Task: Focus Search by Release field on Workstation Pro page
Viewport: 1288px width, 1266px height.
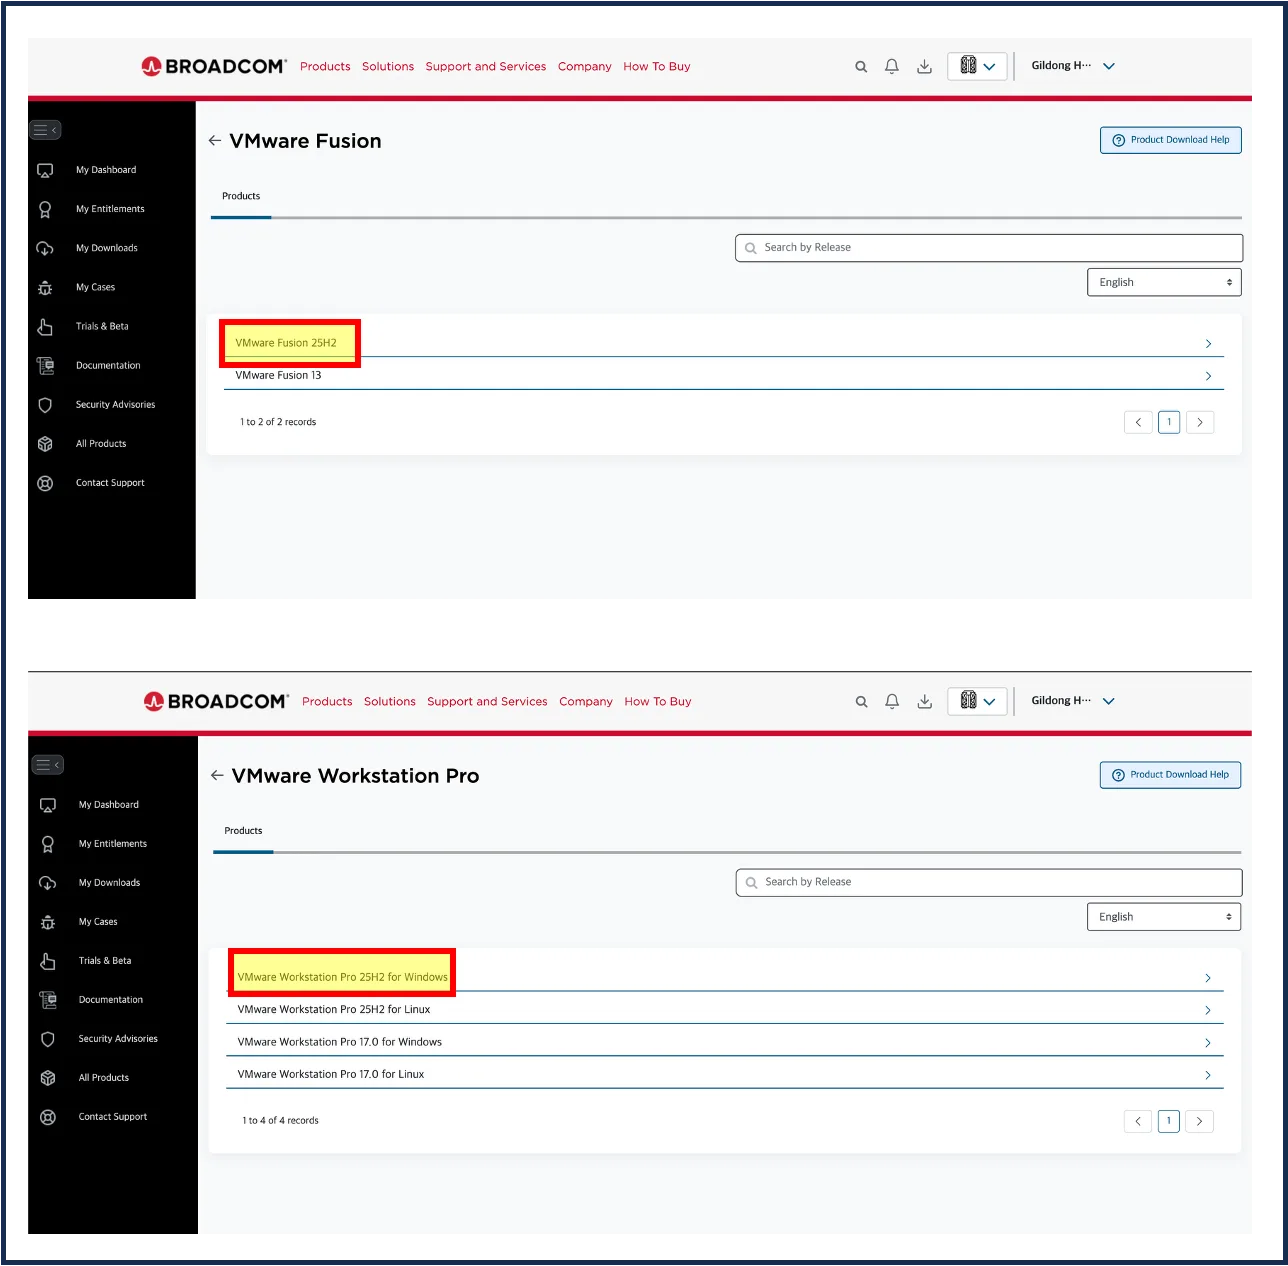Action: (x=989, y=883)
